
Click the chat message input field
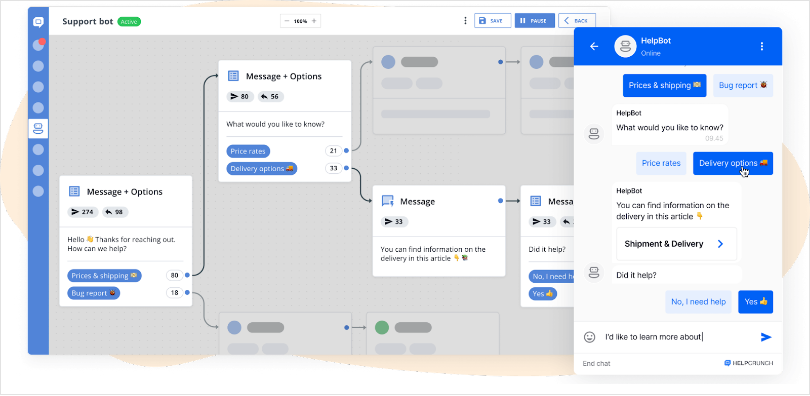[x=677, y=337]
